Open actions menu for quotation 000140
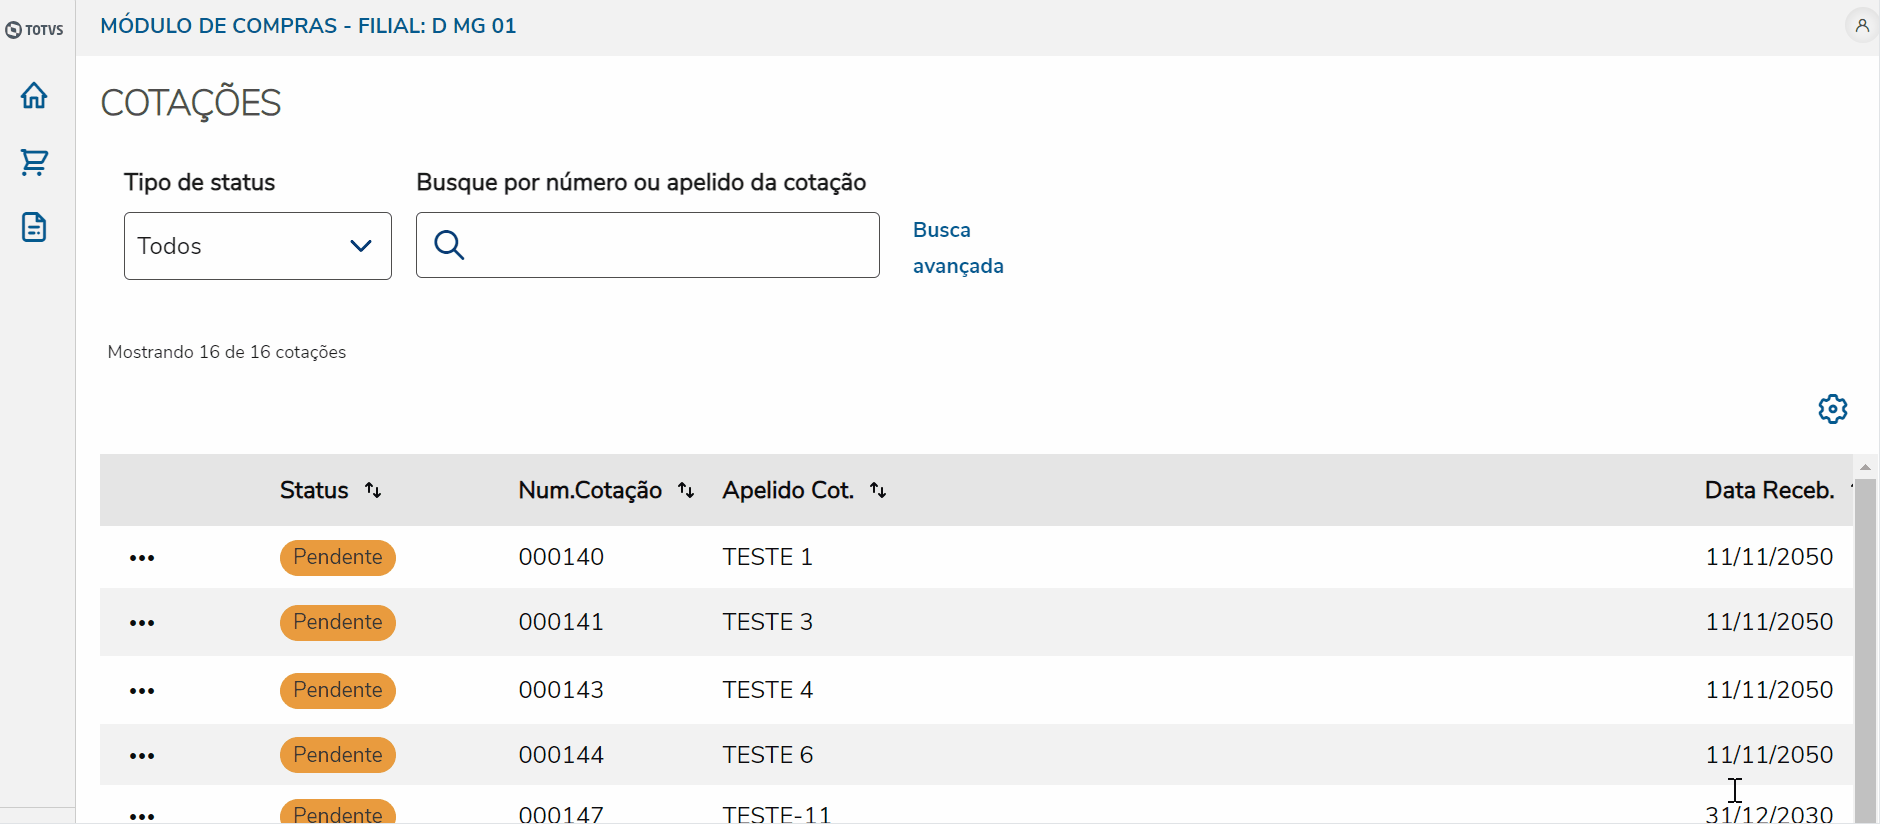This screenshot has width=1880, height=824. click(142, 558)
